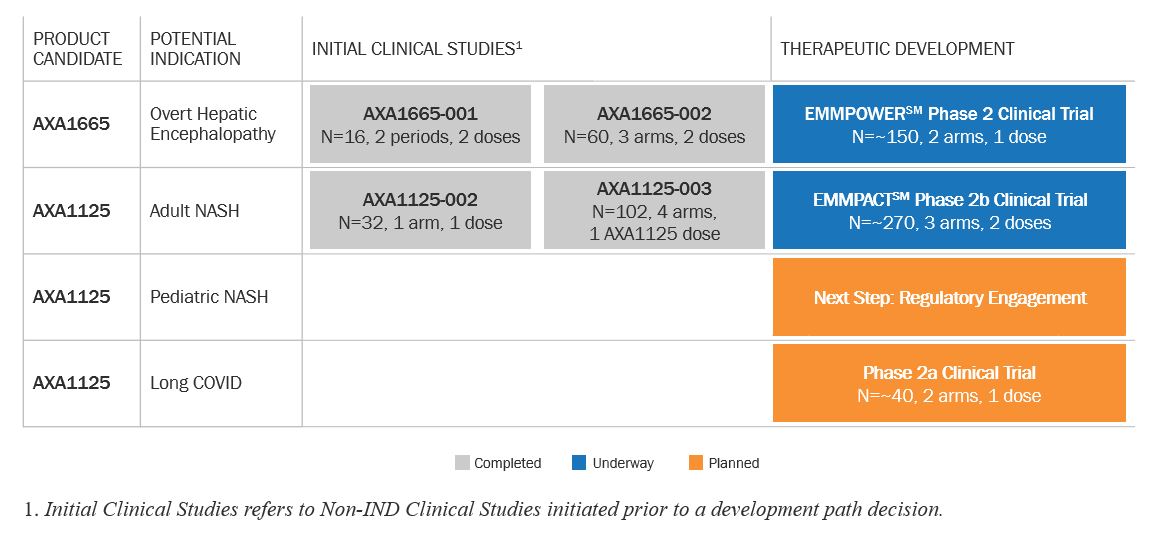
Task: Click the orange Planned legend swatch
Action: coord(696,463)
